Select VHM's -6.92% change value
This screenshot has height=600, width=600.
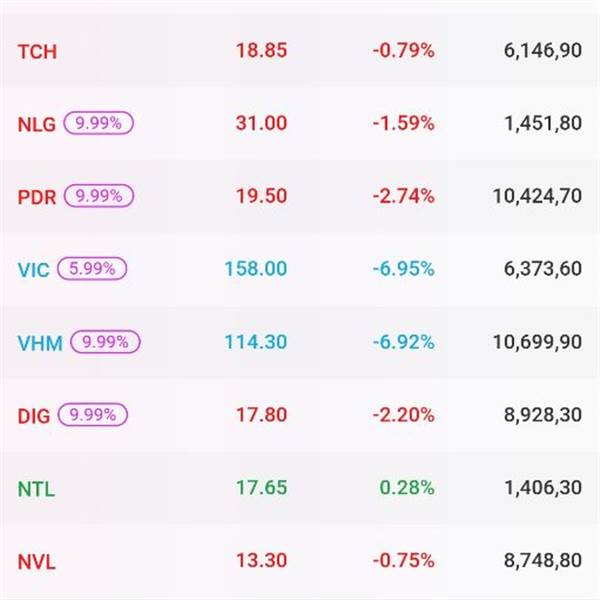pos(403,342)
